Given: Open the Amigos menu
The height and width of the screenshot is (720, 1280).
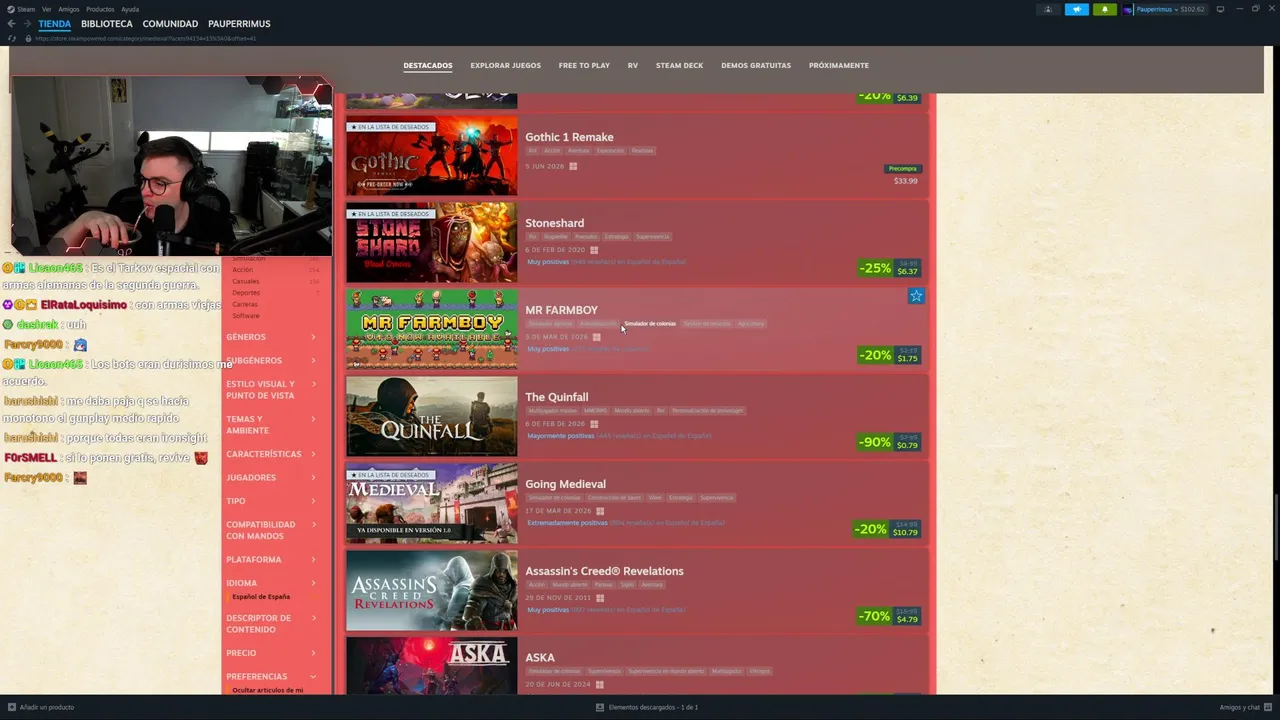Looking at the screenshot, I should click(69, 9).
